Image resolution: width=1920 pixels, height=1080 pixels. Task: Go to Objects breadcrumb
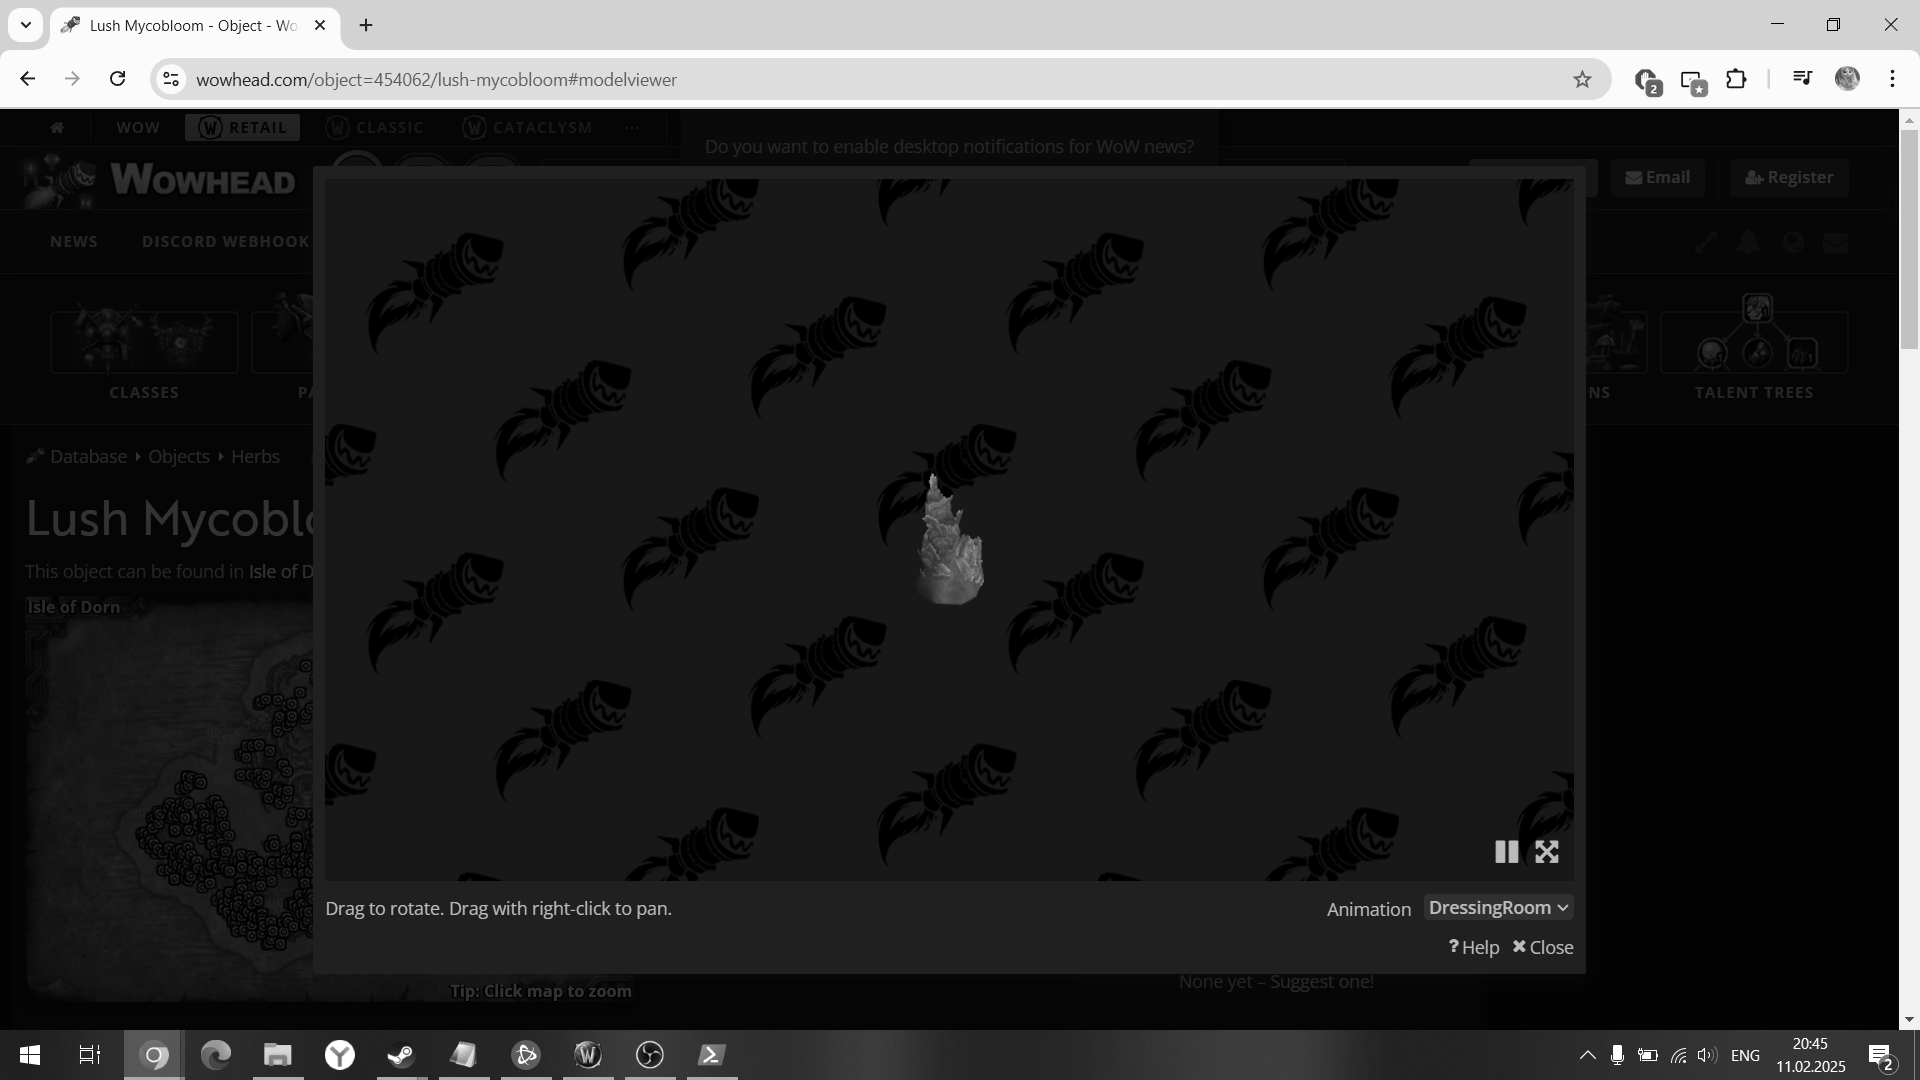(x=179, y=457)
